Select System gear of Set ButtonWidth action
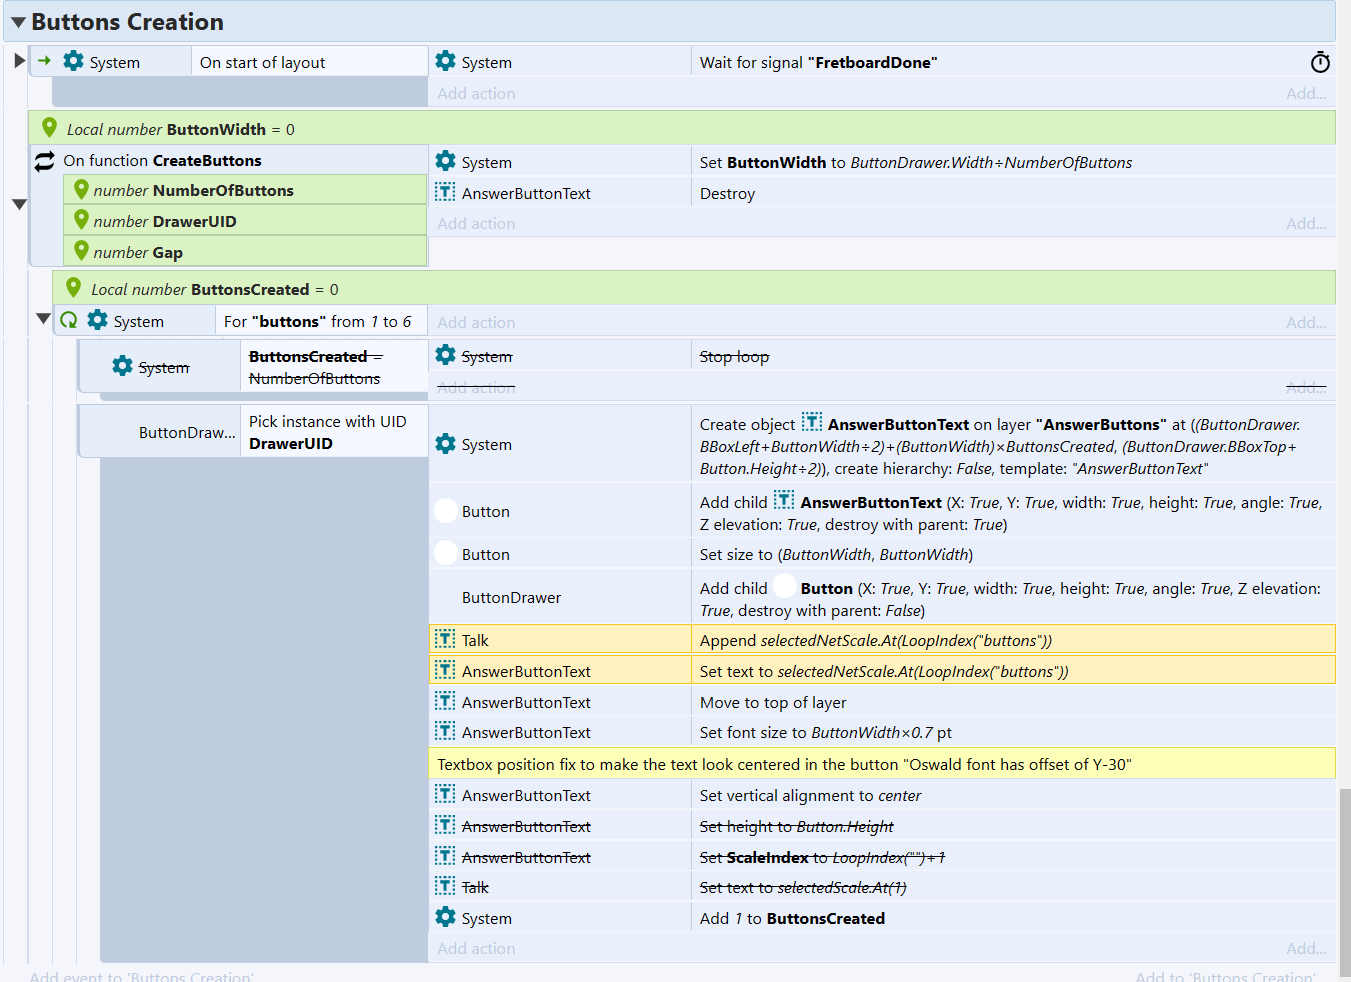The width and height of the screenshot is (1351, 982). (446, 161)
